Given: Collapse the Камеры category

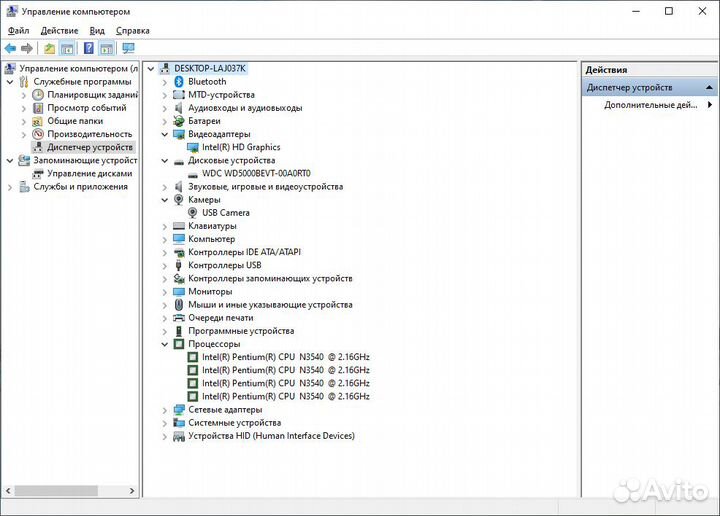Looking at the screenshot, I should (164, 200).
